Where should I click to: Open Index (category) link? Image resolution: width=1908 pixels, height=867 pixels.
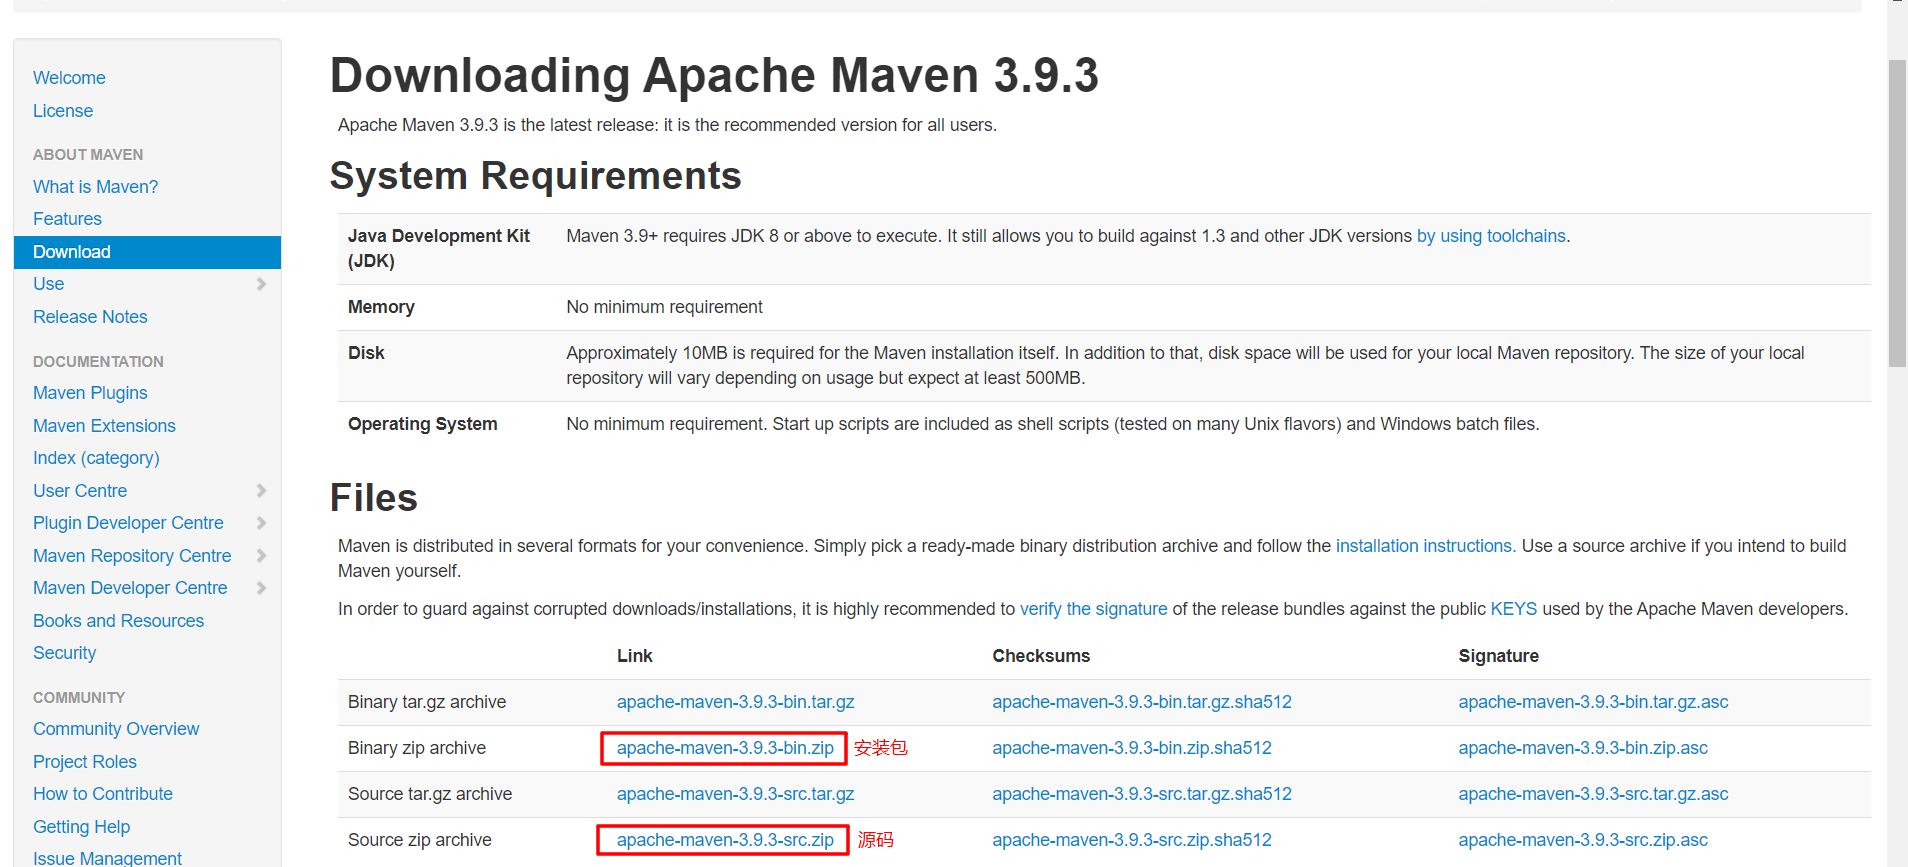click(96, 458)
